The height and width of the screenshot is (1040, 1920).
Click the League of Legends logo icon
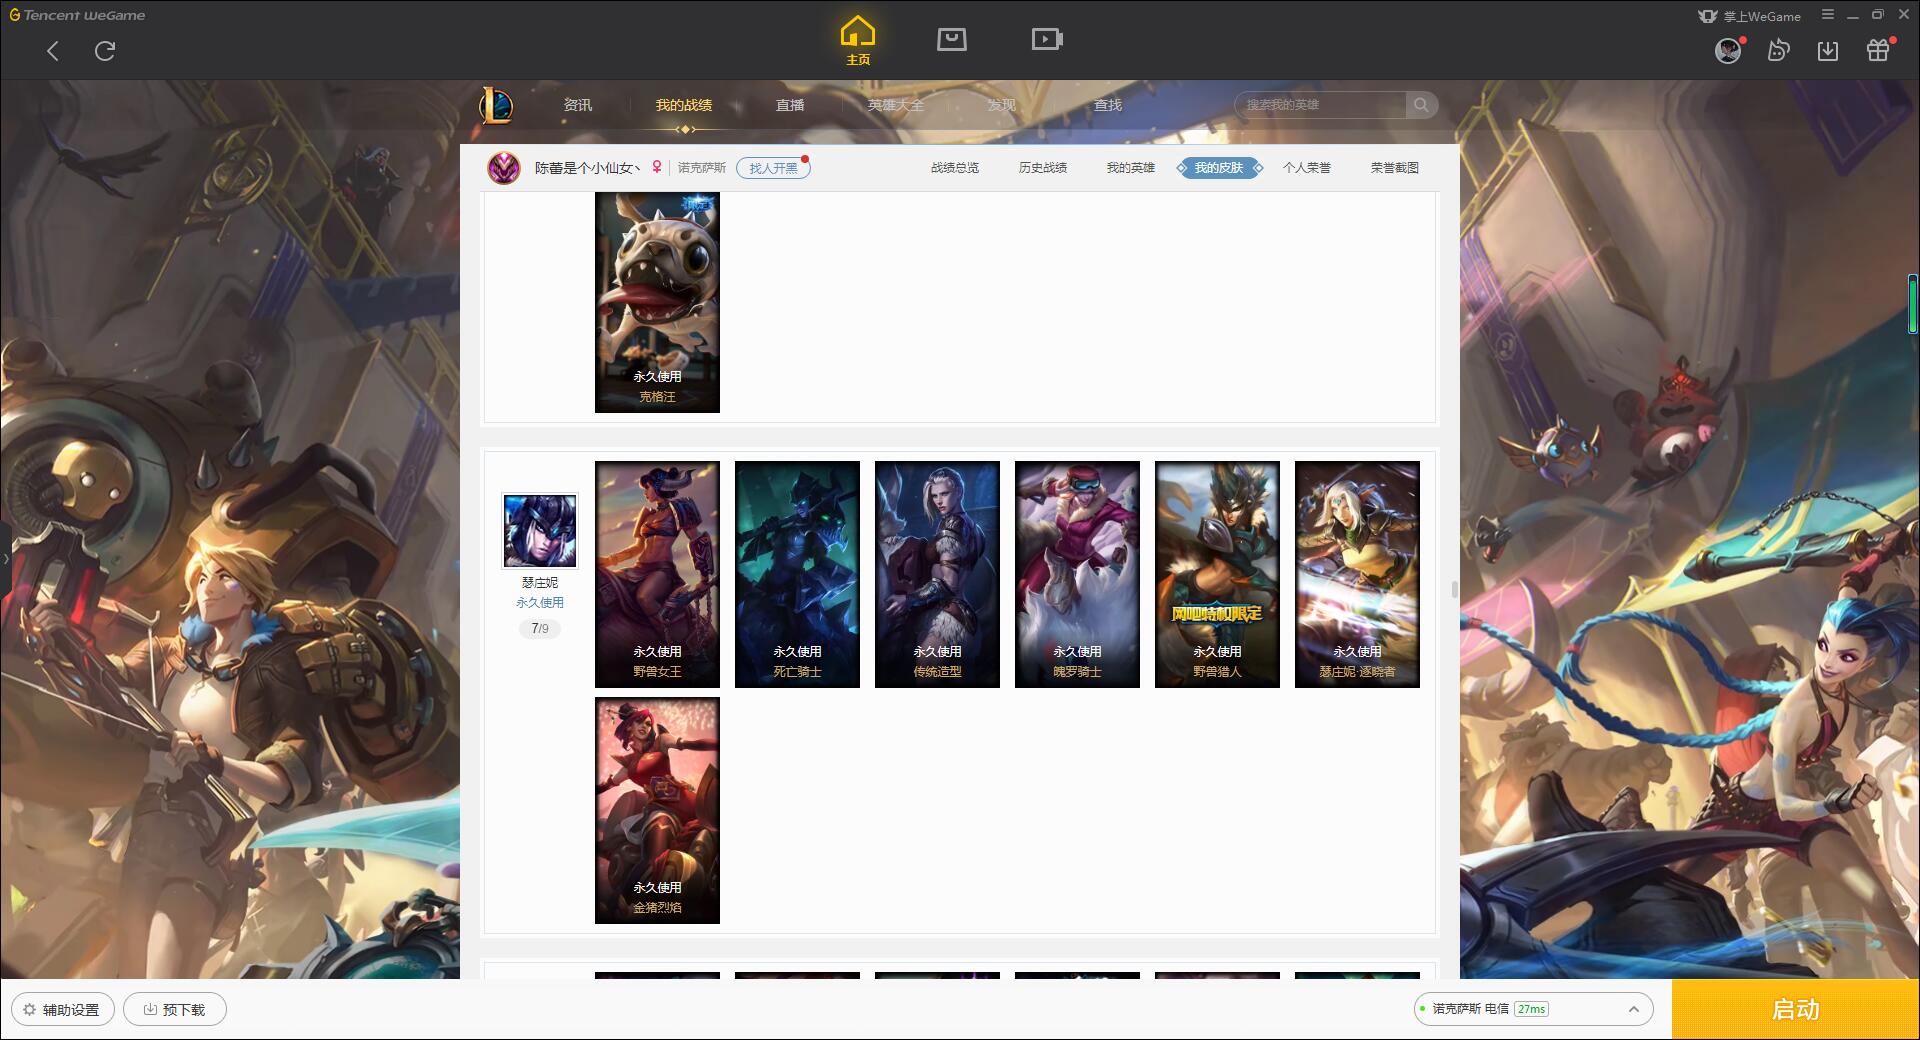(x=497, y=105)
